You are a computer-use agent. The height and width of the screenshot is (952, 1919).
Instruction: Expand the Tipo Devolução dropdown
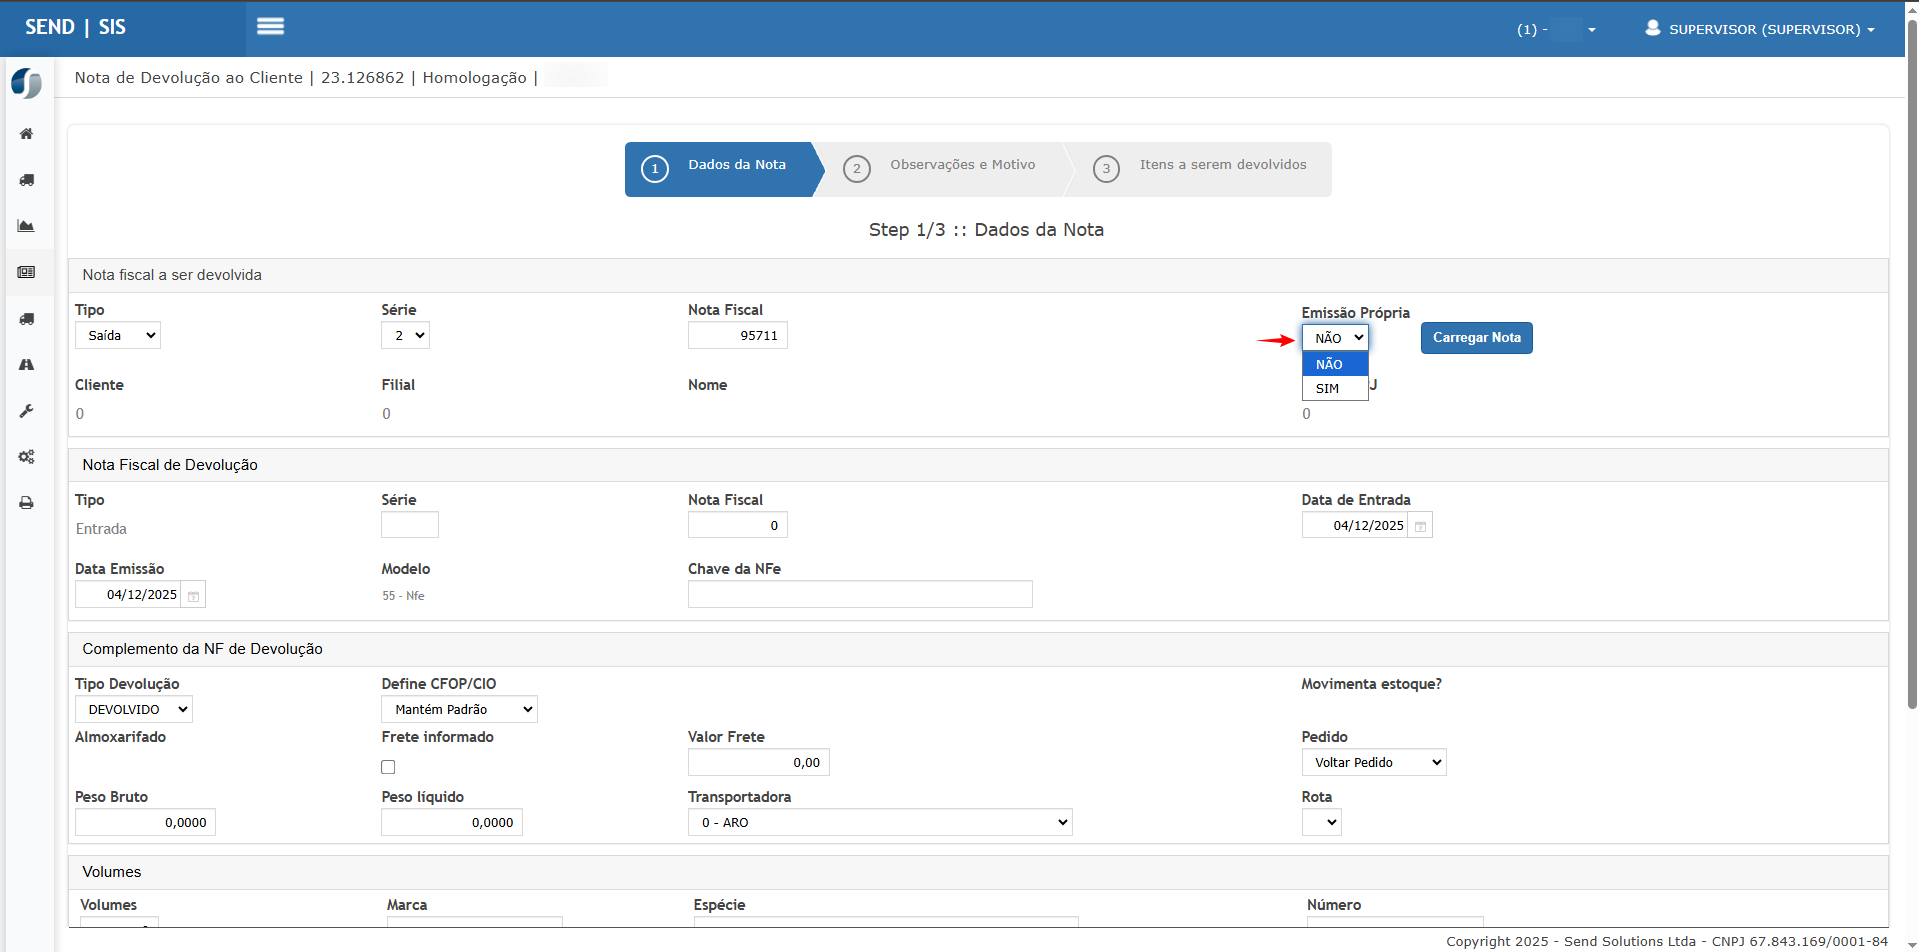[x=134, y=709]
